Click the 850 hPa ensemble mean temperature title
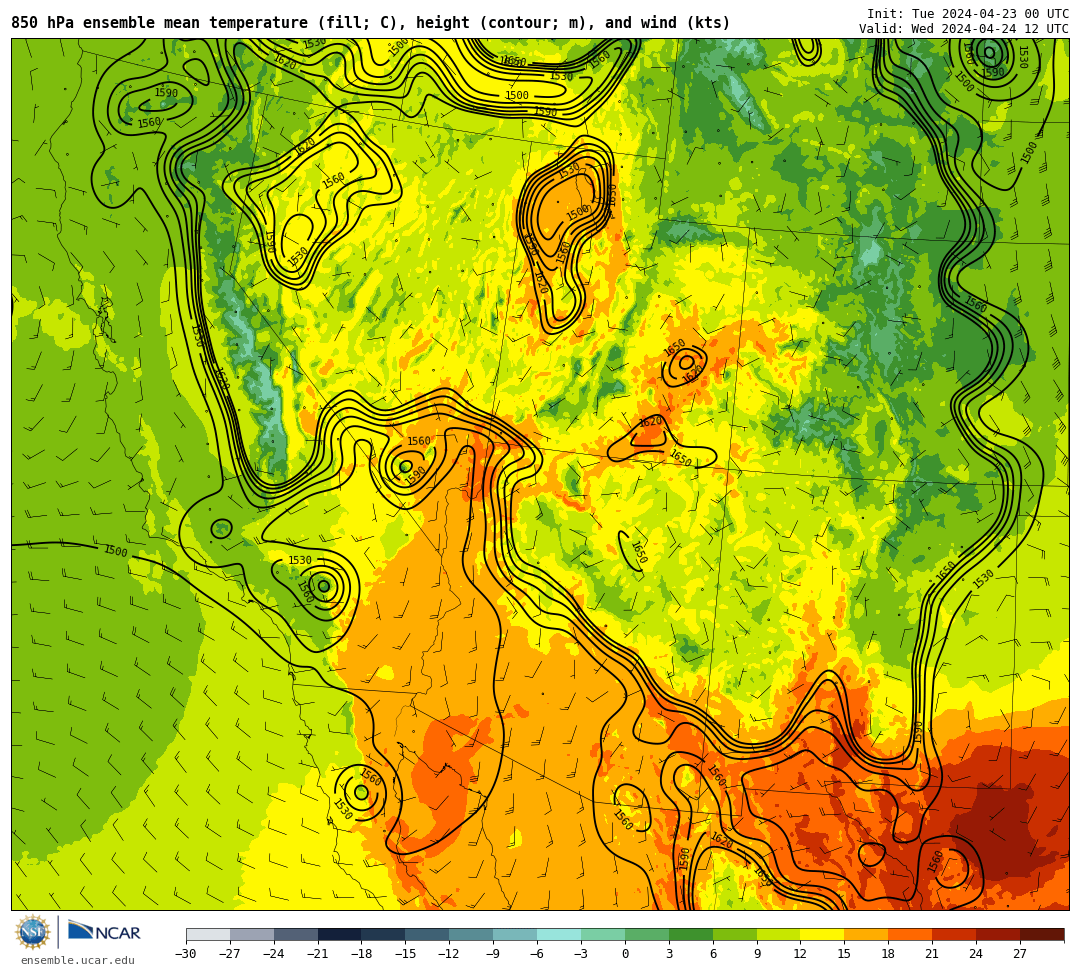Image resolution: width=1080 pixels, height=973 pixels. [371, 23]
